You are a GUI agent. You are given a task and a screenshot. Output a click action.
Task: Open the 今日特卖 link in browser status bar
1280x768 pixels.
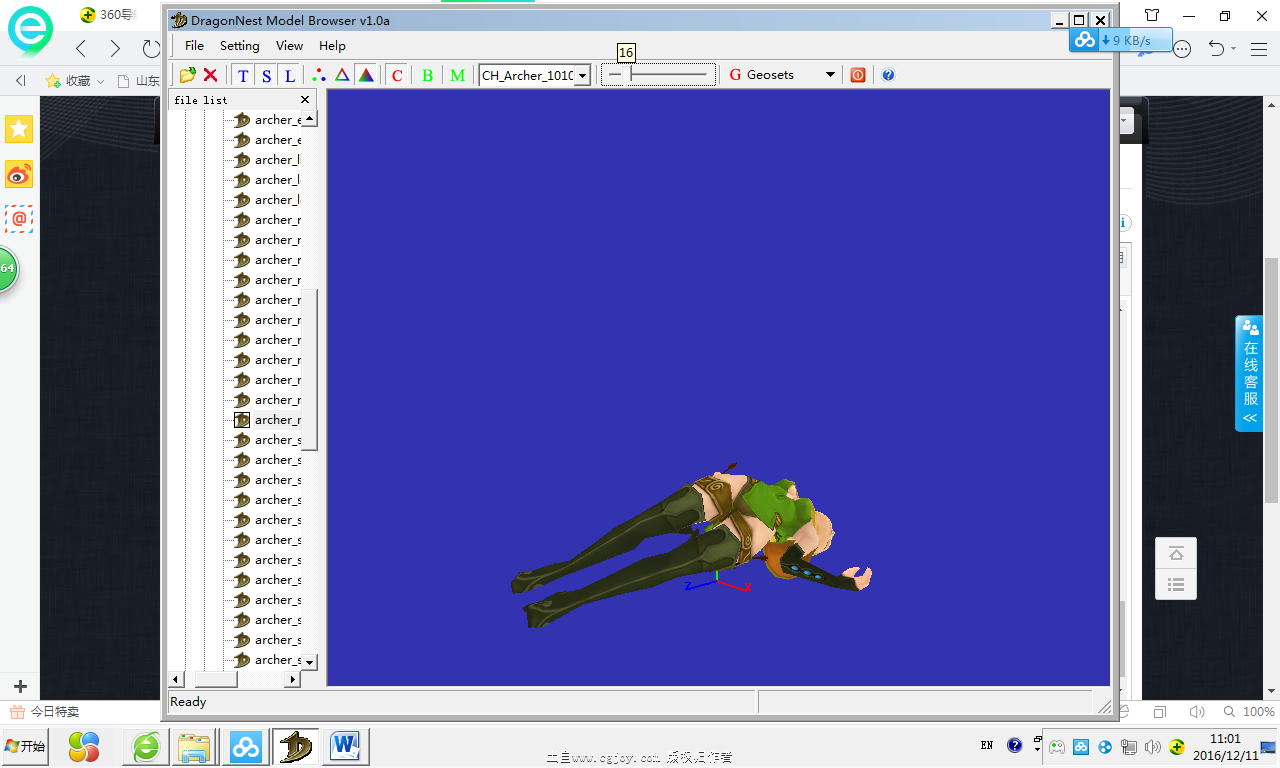[44, 712]
